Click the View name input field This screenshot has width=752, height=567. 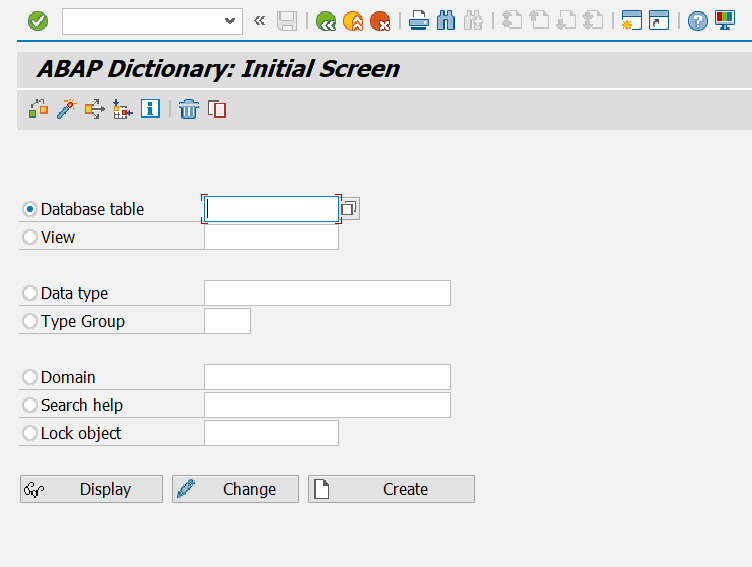[x=271, y=237]
